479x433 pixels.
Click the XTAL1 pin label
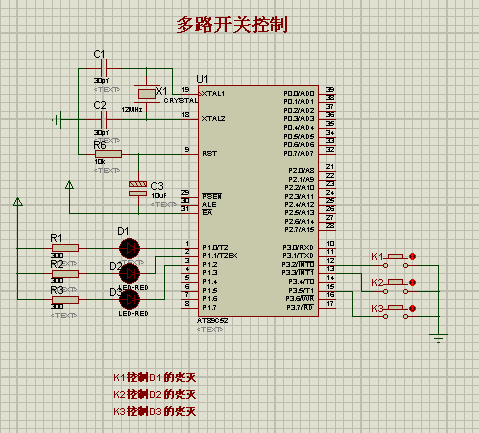[214, 94]
